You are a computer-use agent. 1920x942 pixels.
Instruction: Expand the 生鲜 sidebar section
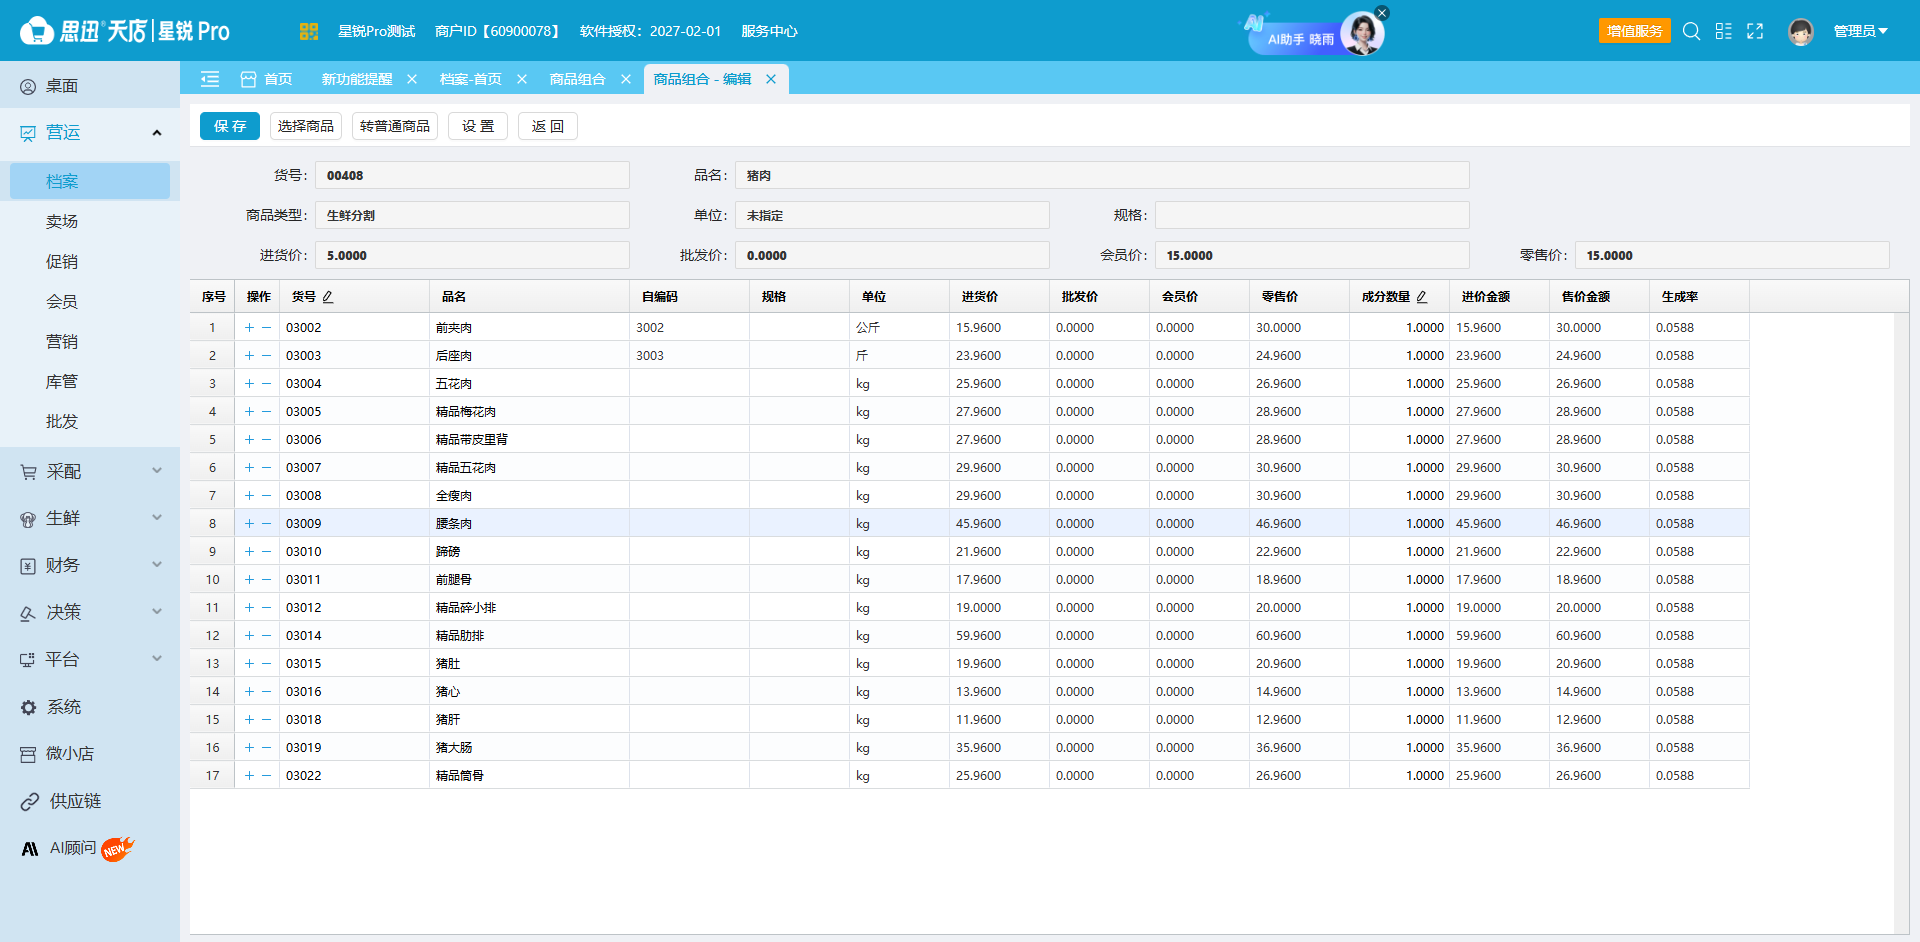[90, 518]
